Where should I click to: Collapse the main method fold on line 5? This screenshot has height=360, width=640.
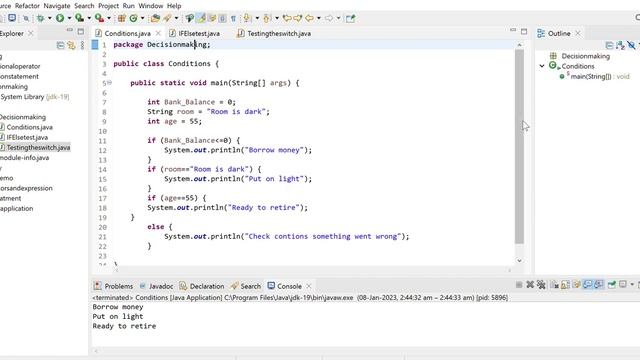pyautogui.click(x=109, y=83)
